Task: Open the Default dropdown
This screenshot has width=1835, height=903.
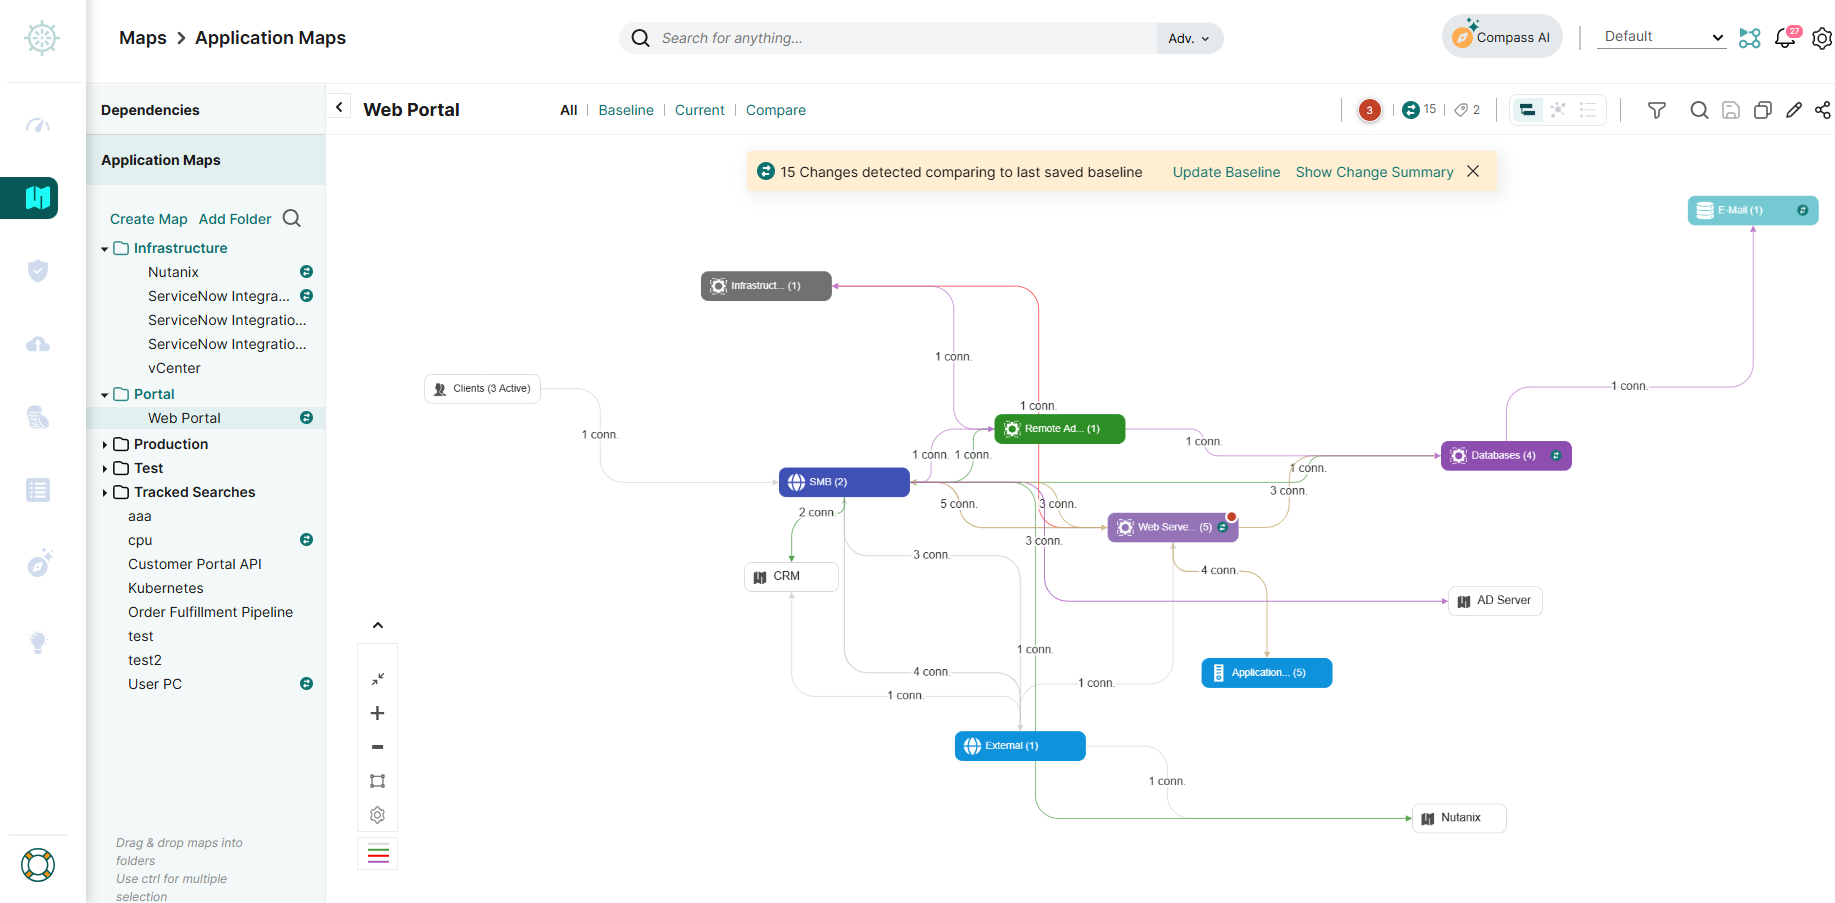Action: 1662,37
